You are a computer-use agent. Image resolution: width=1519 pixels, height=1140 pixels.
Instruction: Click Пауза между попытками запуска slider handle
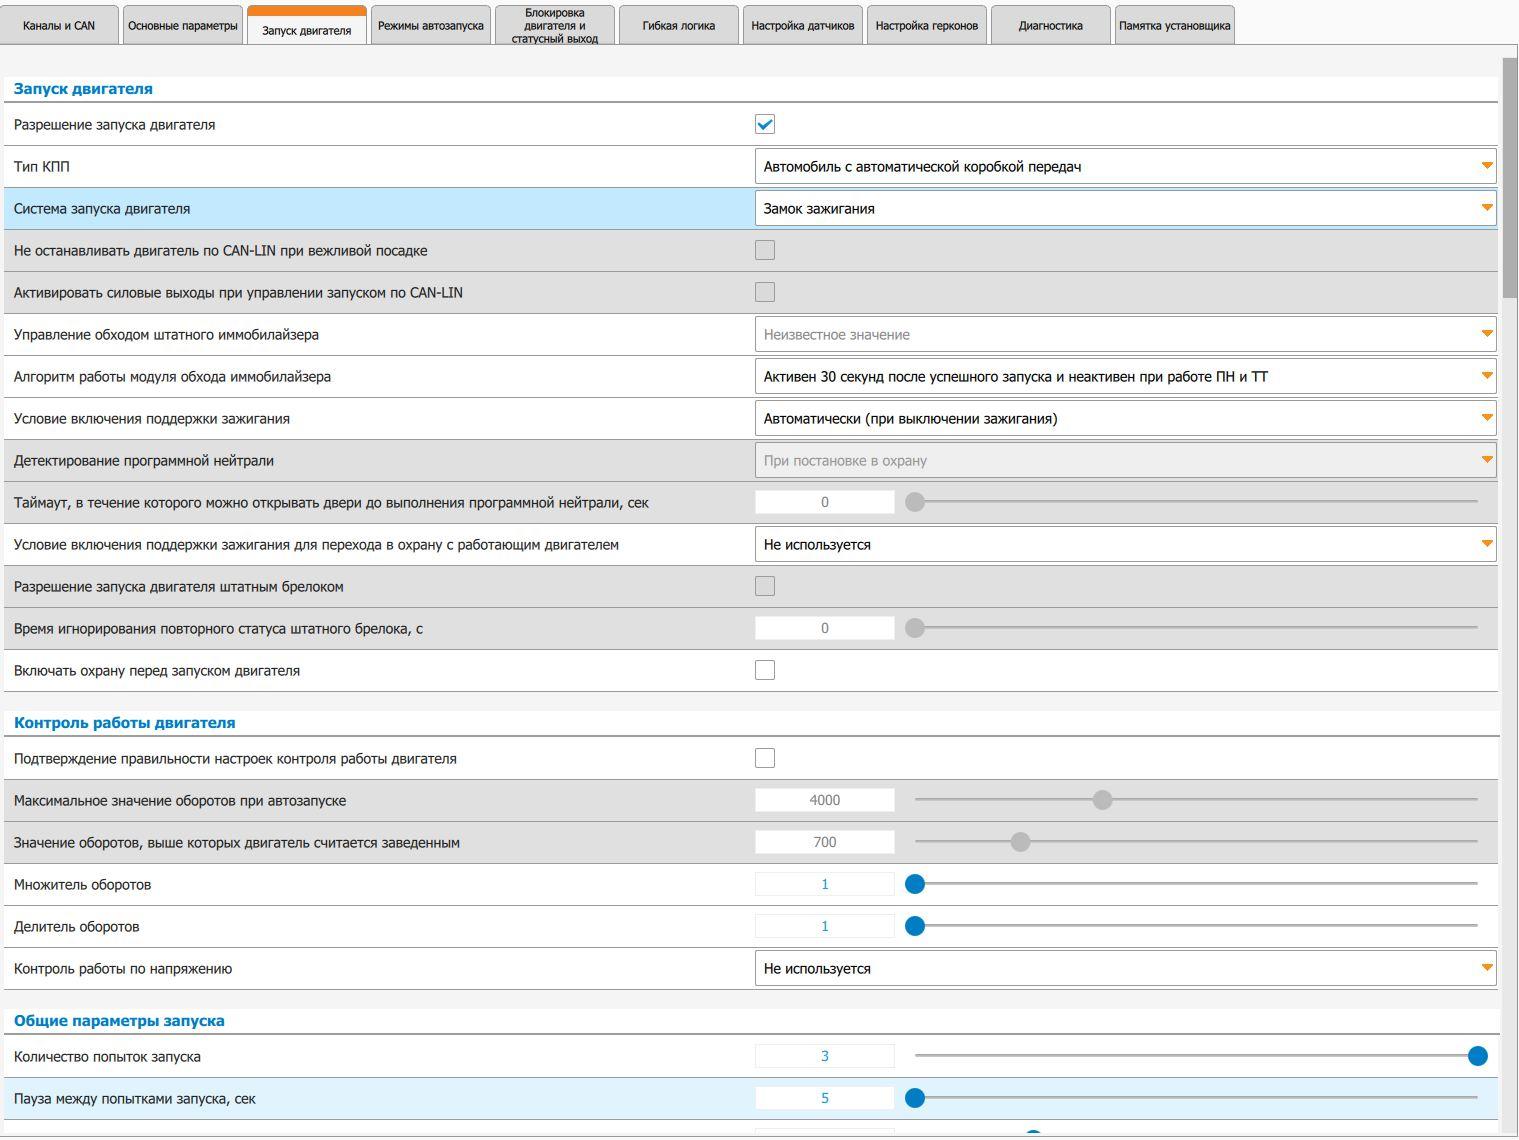[x=915, y=1098]
